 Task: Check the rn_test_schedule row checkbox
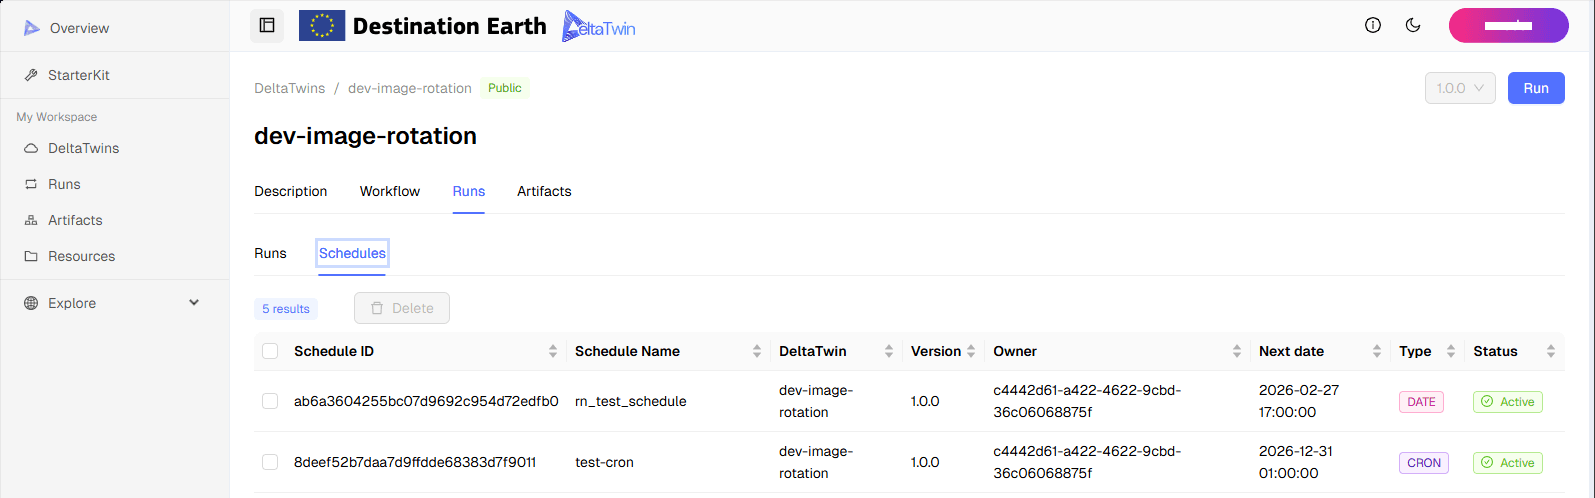pos(270,401)
